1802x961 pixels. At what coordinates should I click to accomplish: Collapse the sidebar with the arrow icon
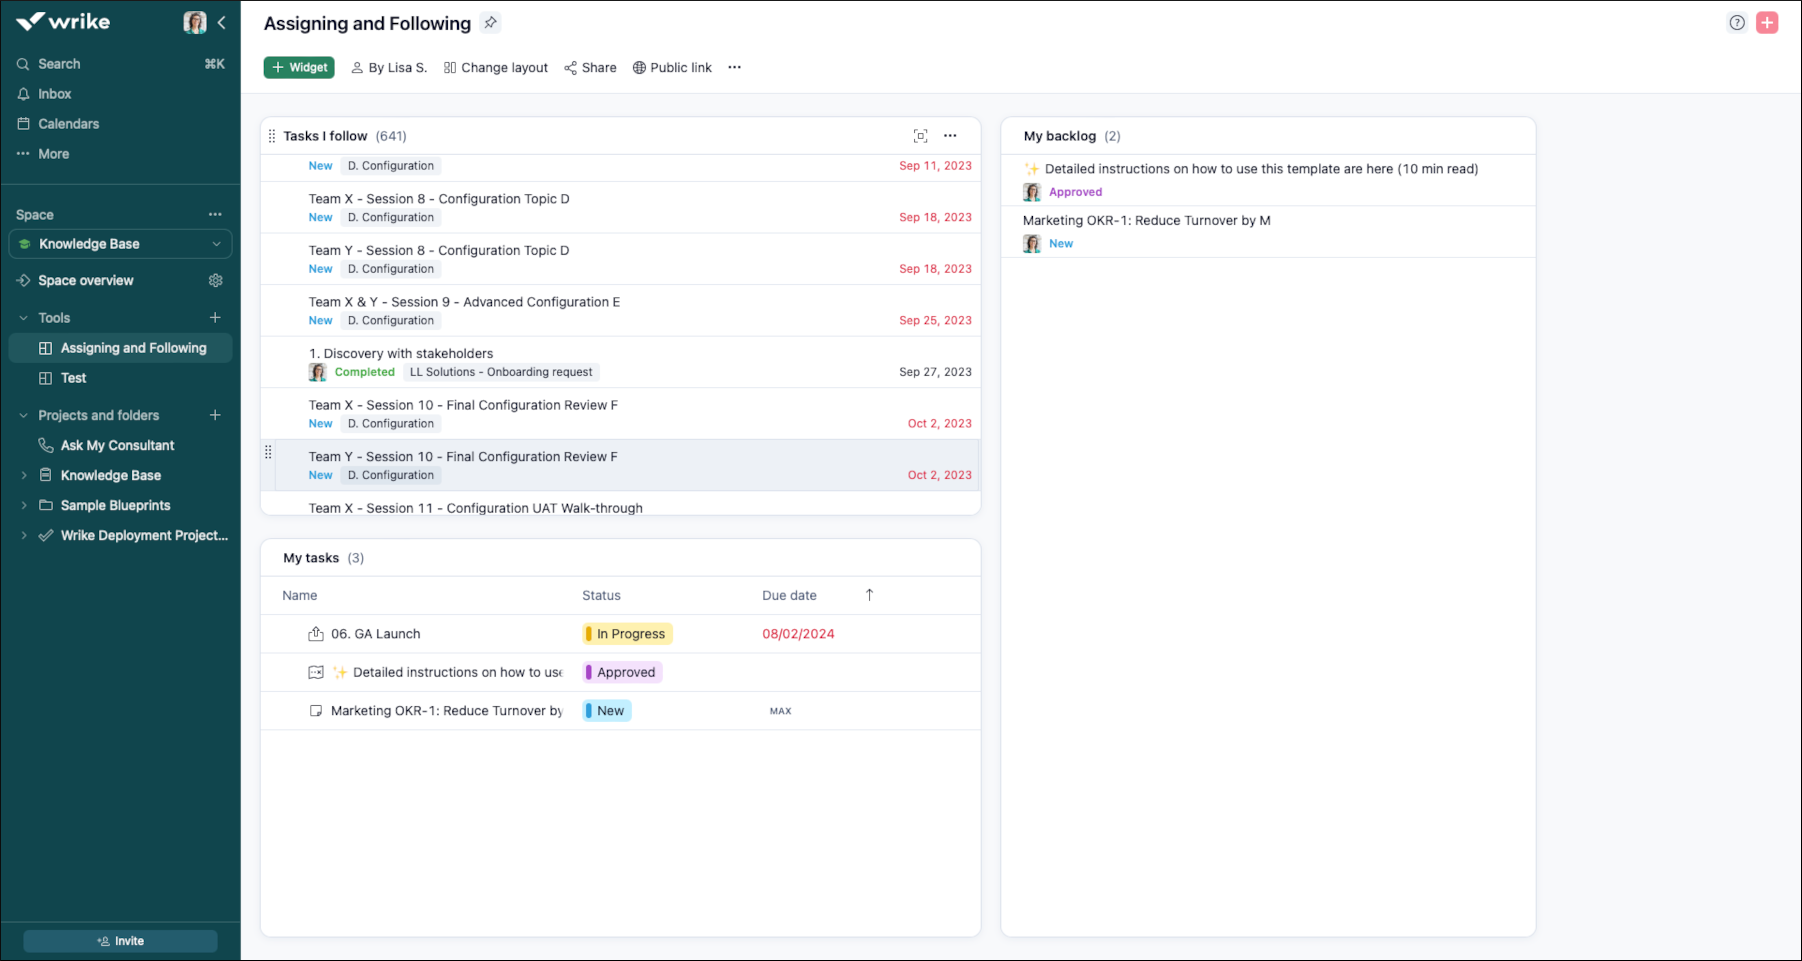tap(222, 22)
